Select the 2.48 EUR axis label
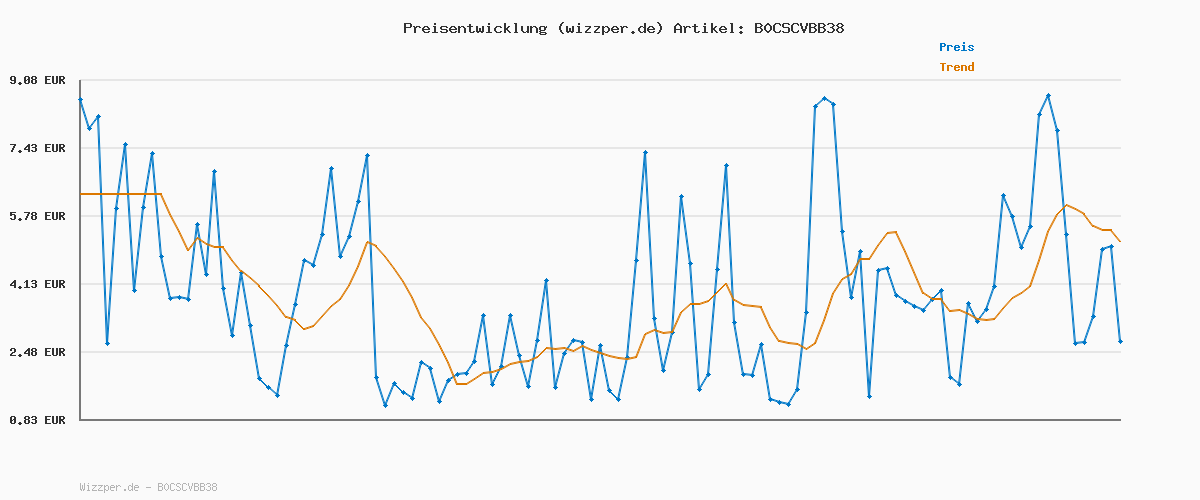The height and width of the screenshot is (500, 1200). point(37,352)
